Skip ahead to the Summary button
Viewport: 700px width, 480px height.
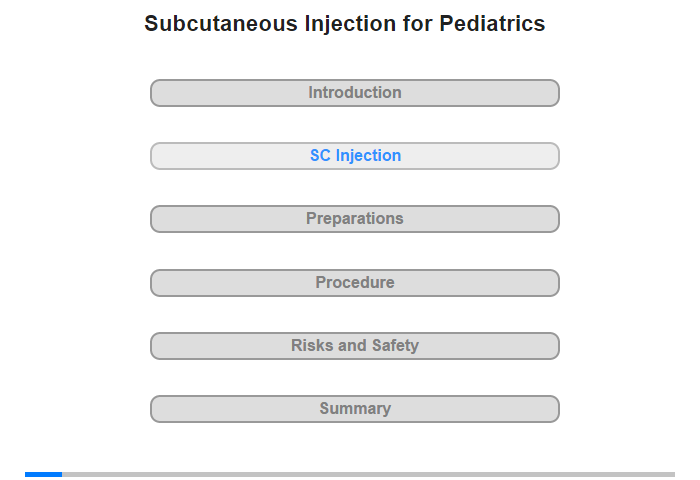354,409
